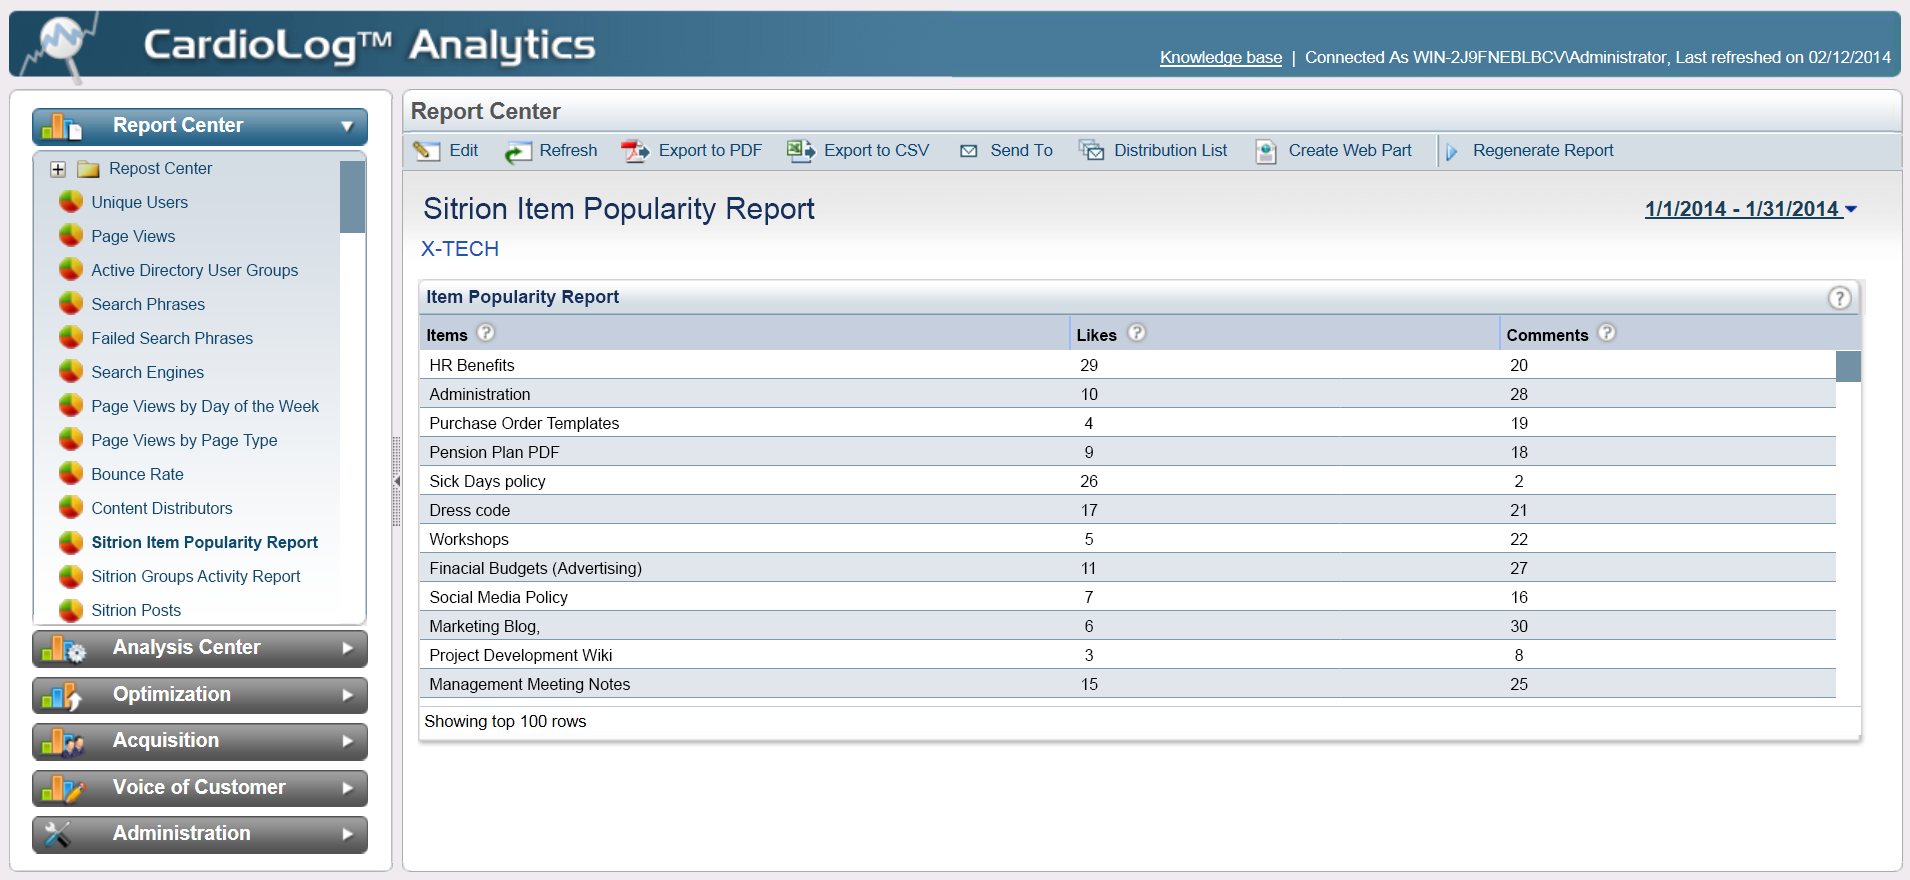
Task: Click the help icon beside Likes column
Action: click(x=1137, y=333)
